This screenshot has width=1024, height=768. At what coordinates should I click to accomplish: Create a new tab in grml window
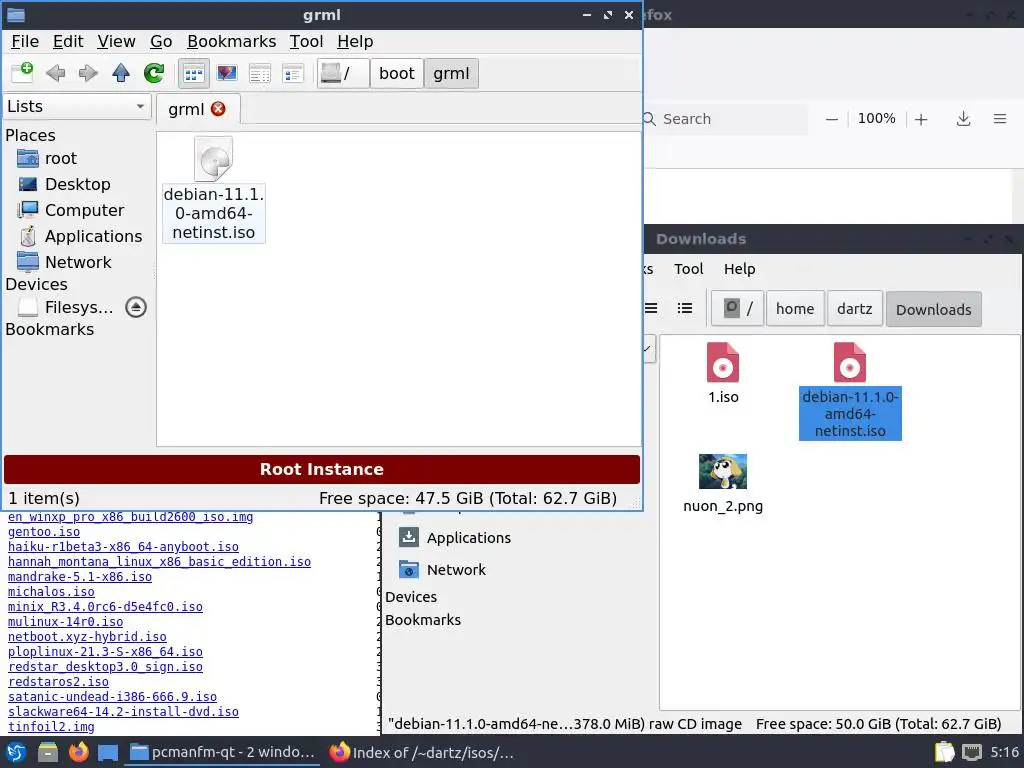tap(22, 72)
